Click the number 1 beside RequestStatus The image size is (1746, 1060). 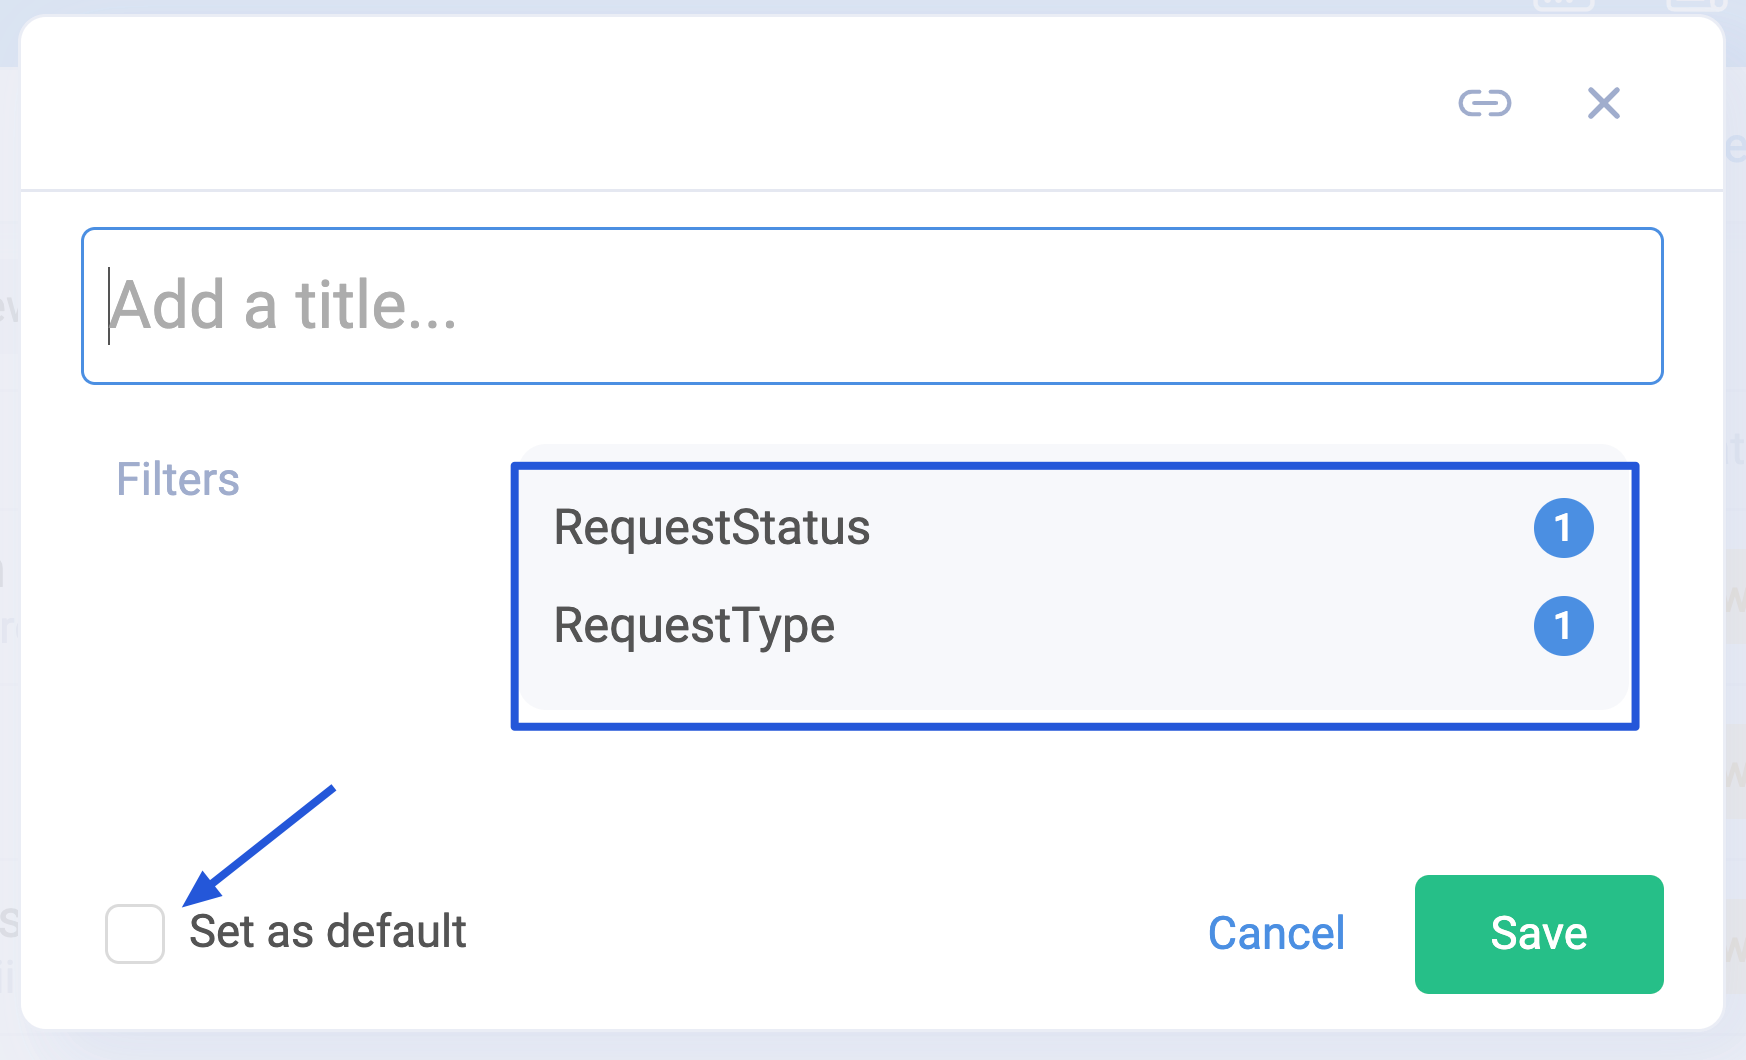click(x=1563, y=528)
